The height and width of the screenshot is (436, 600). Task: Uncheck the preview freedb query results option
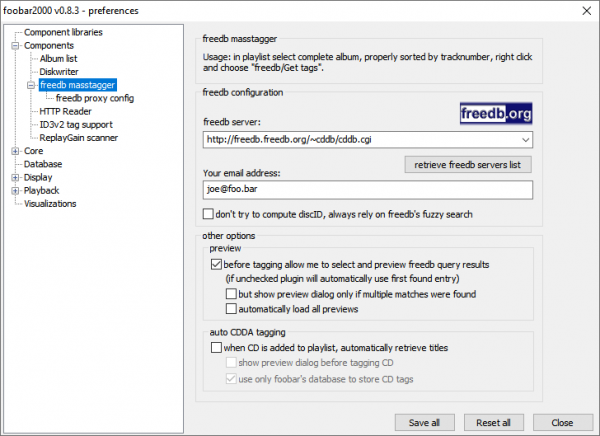coord(217,265)
